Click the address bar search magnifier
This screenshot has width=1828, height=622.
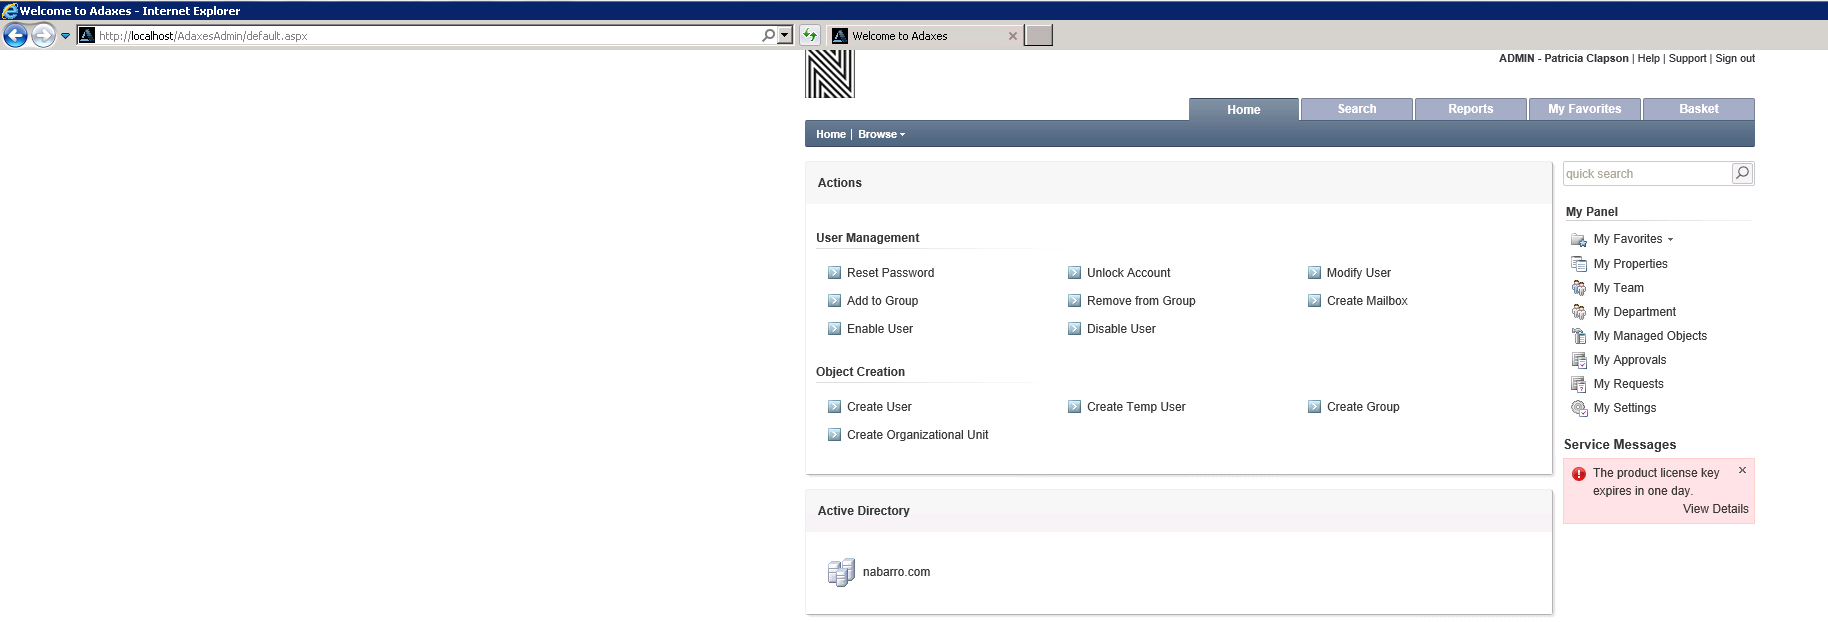pyautogui.click(x=768, y=35)
